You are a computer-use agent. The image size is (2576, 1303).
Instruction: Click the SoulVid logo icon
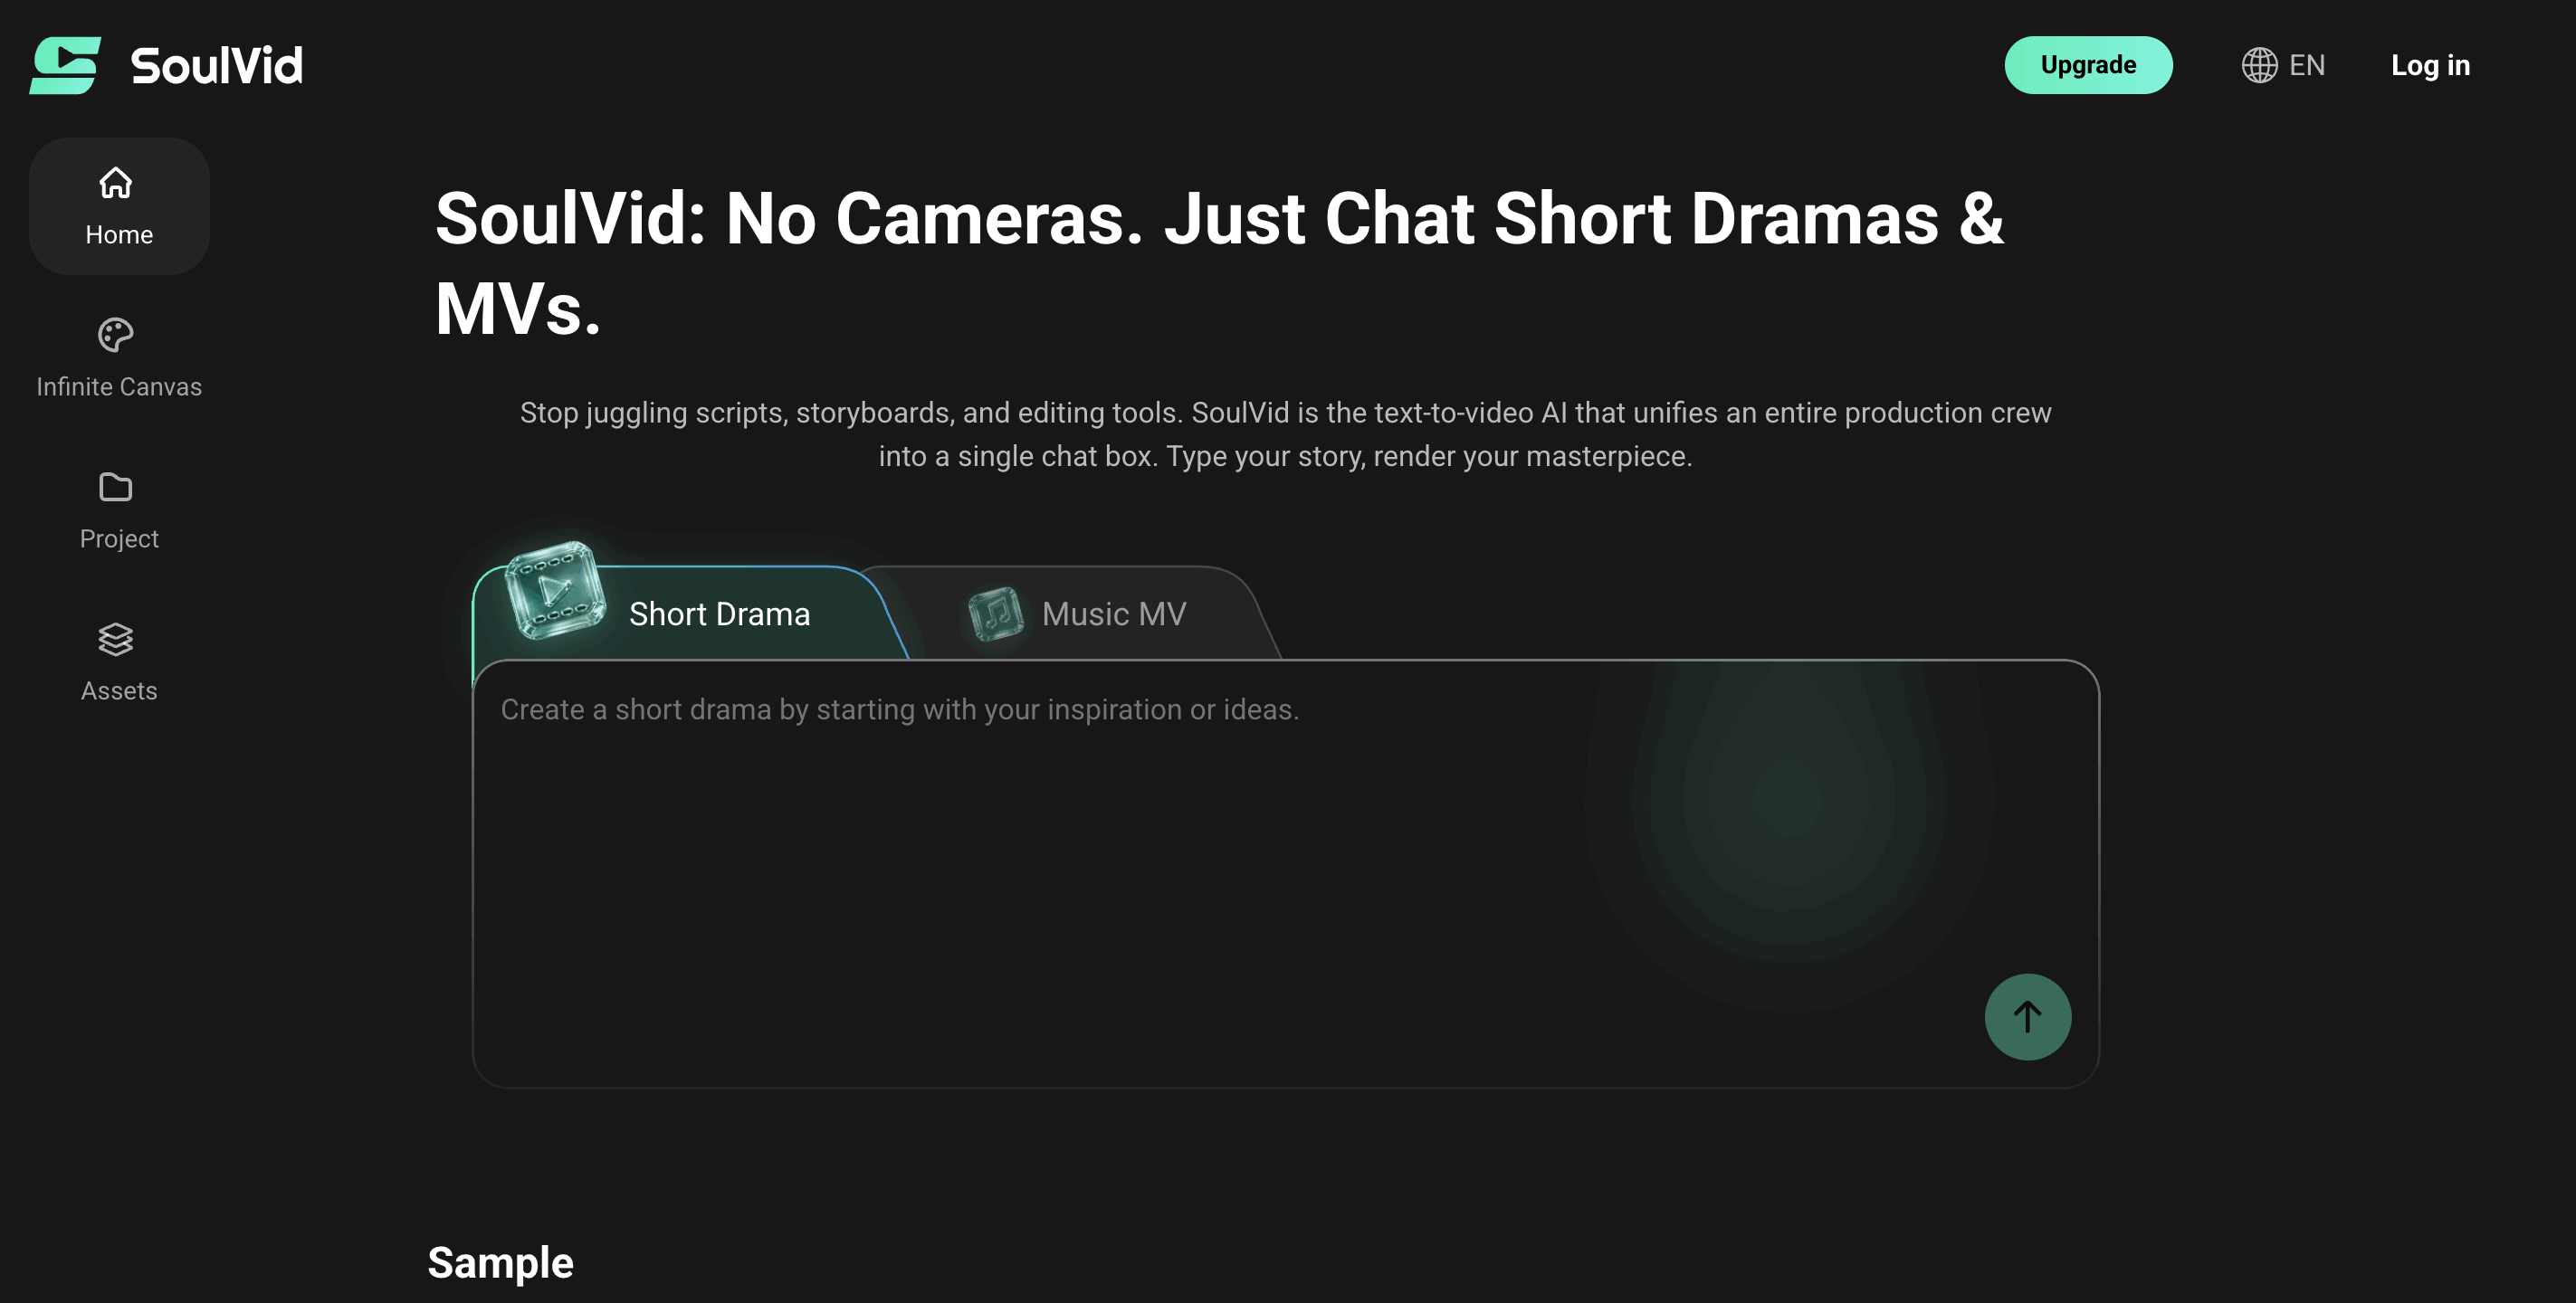[65, 65]
